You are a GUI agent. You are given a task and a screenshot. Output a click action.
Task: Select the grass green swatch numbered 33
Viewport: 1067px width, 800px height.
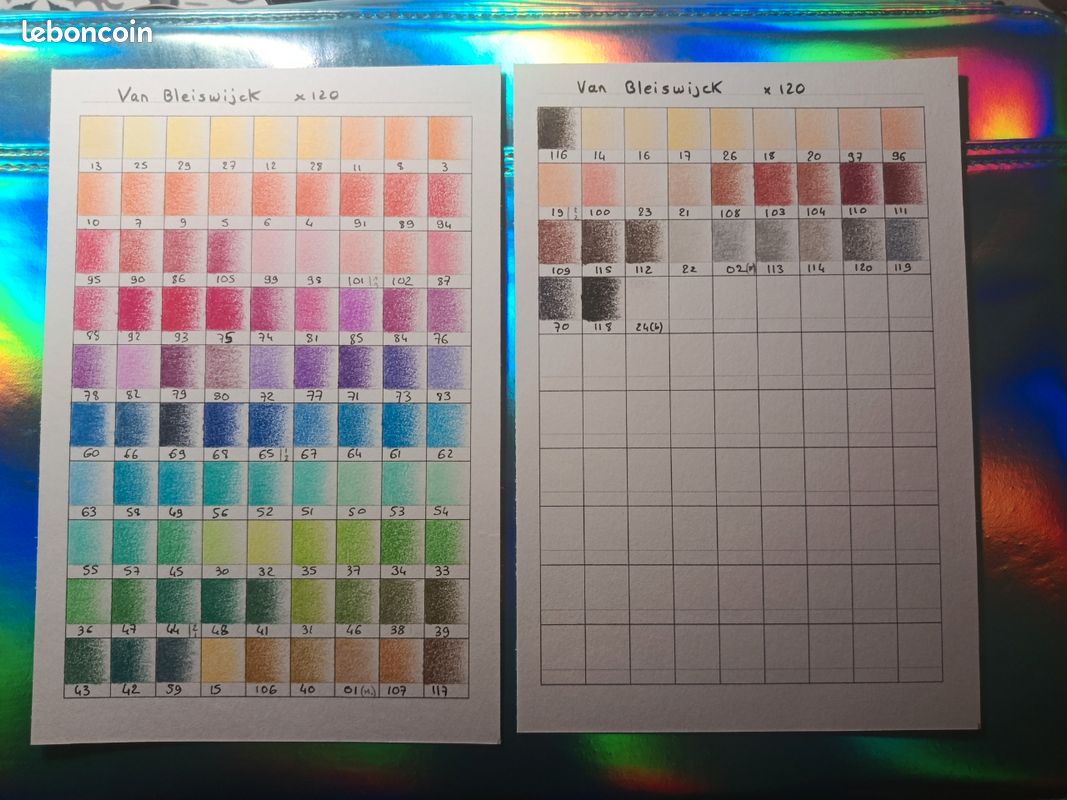coord(448,543)
